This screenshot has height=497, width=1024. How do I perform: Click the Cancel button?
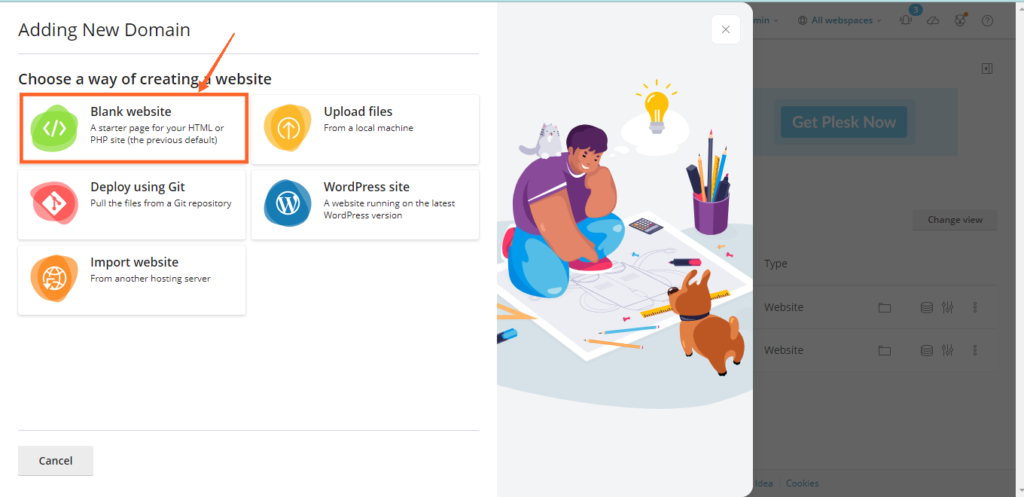56,460
